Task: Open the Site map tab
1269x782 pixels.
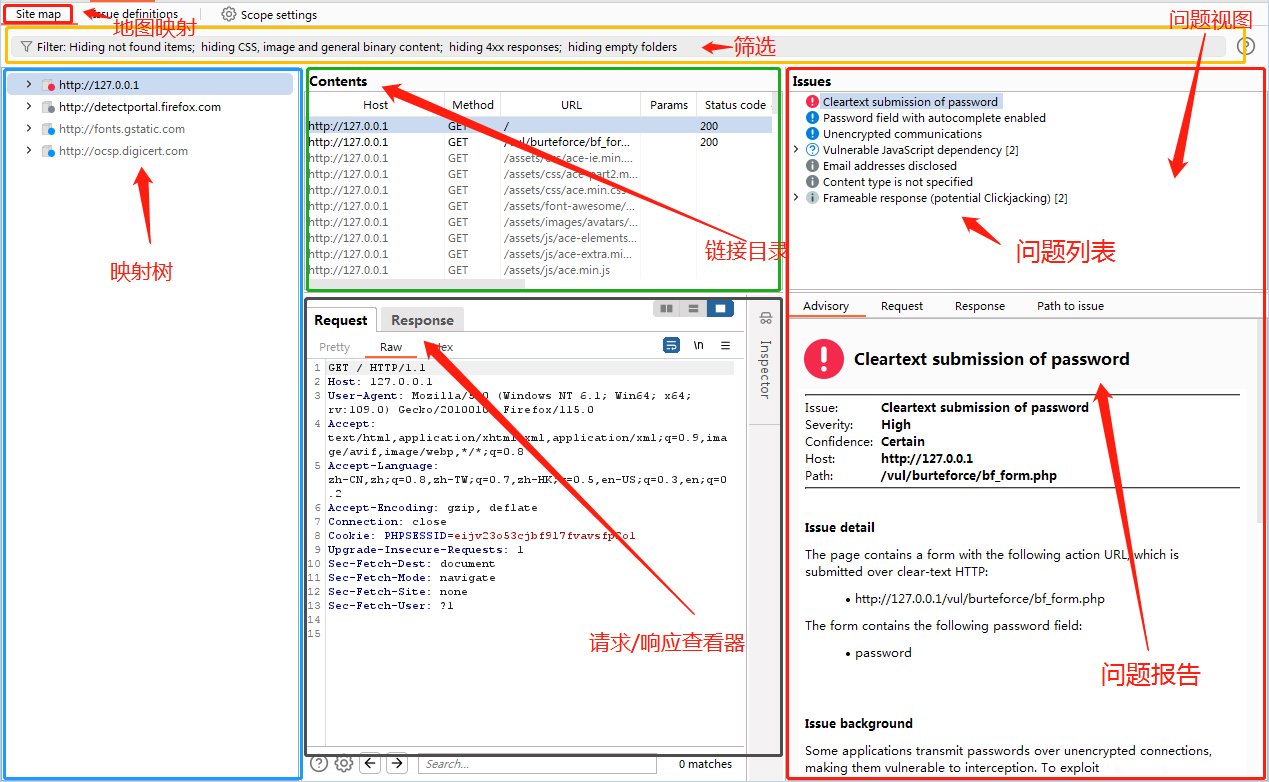Action: coord(38,14)
